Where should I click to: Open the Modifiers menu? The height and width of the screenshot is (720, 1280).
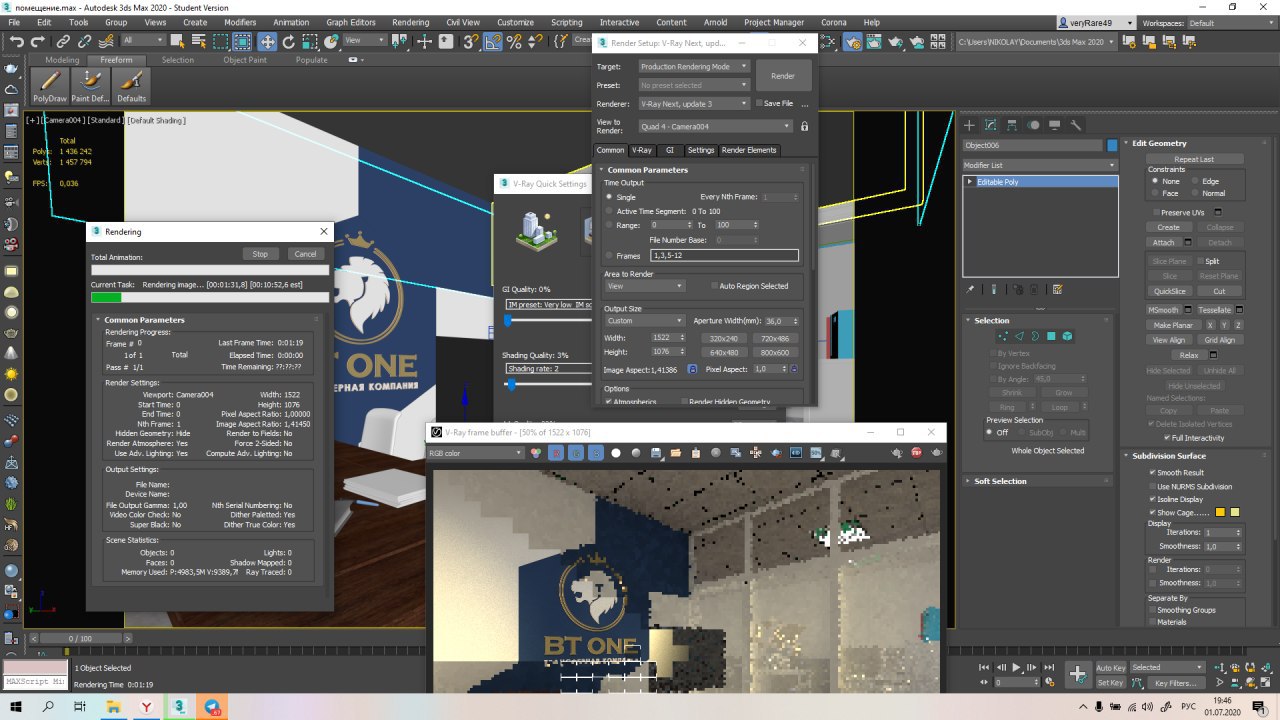click(240, 22)
